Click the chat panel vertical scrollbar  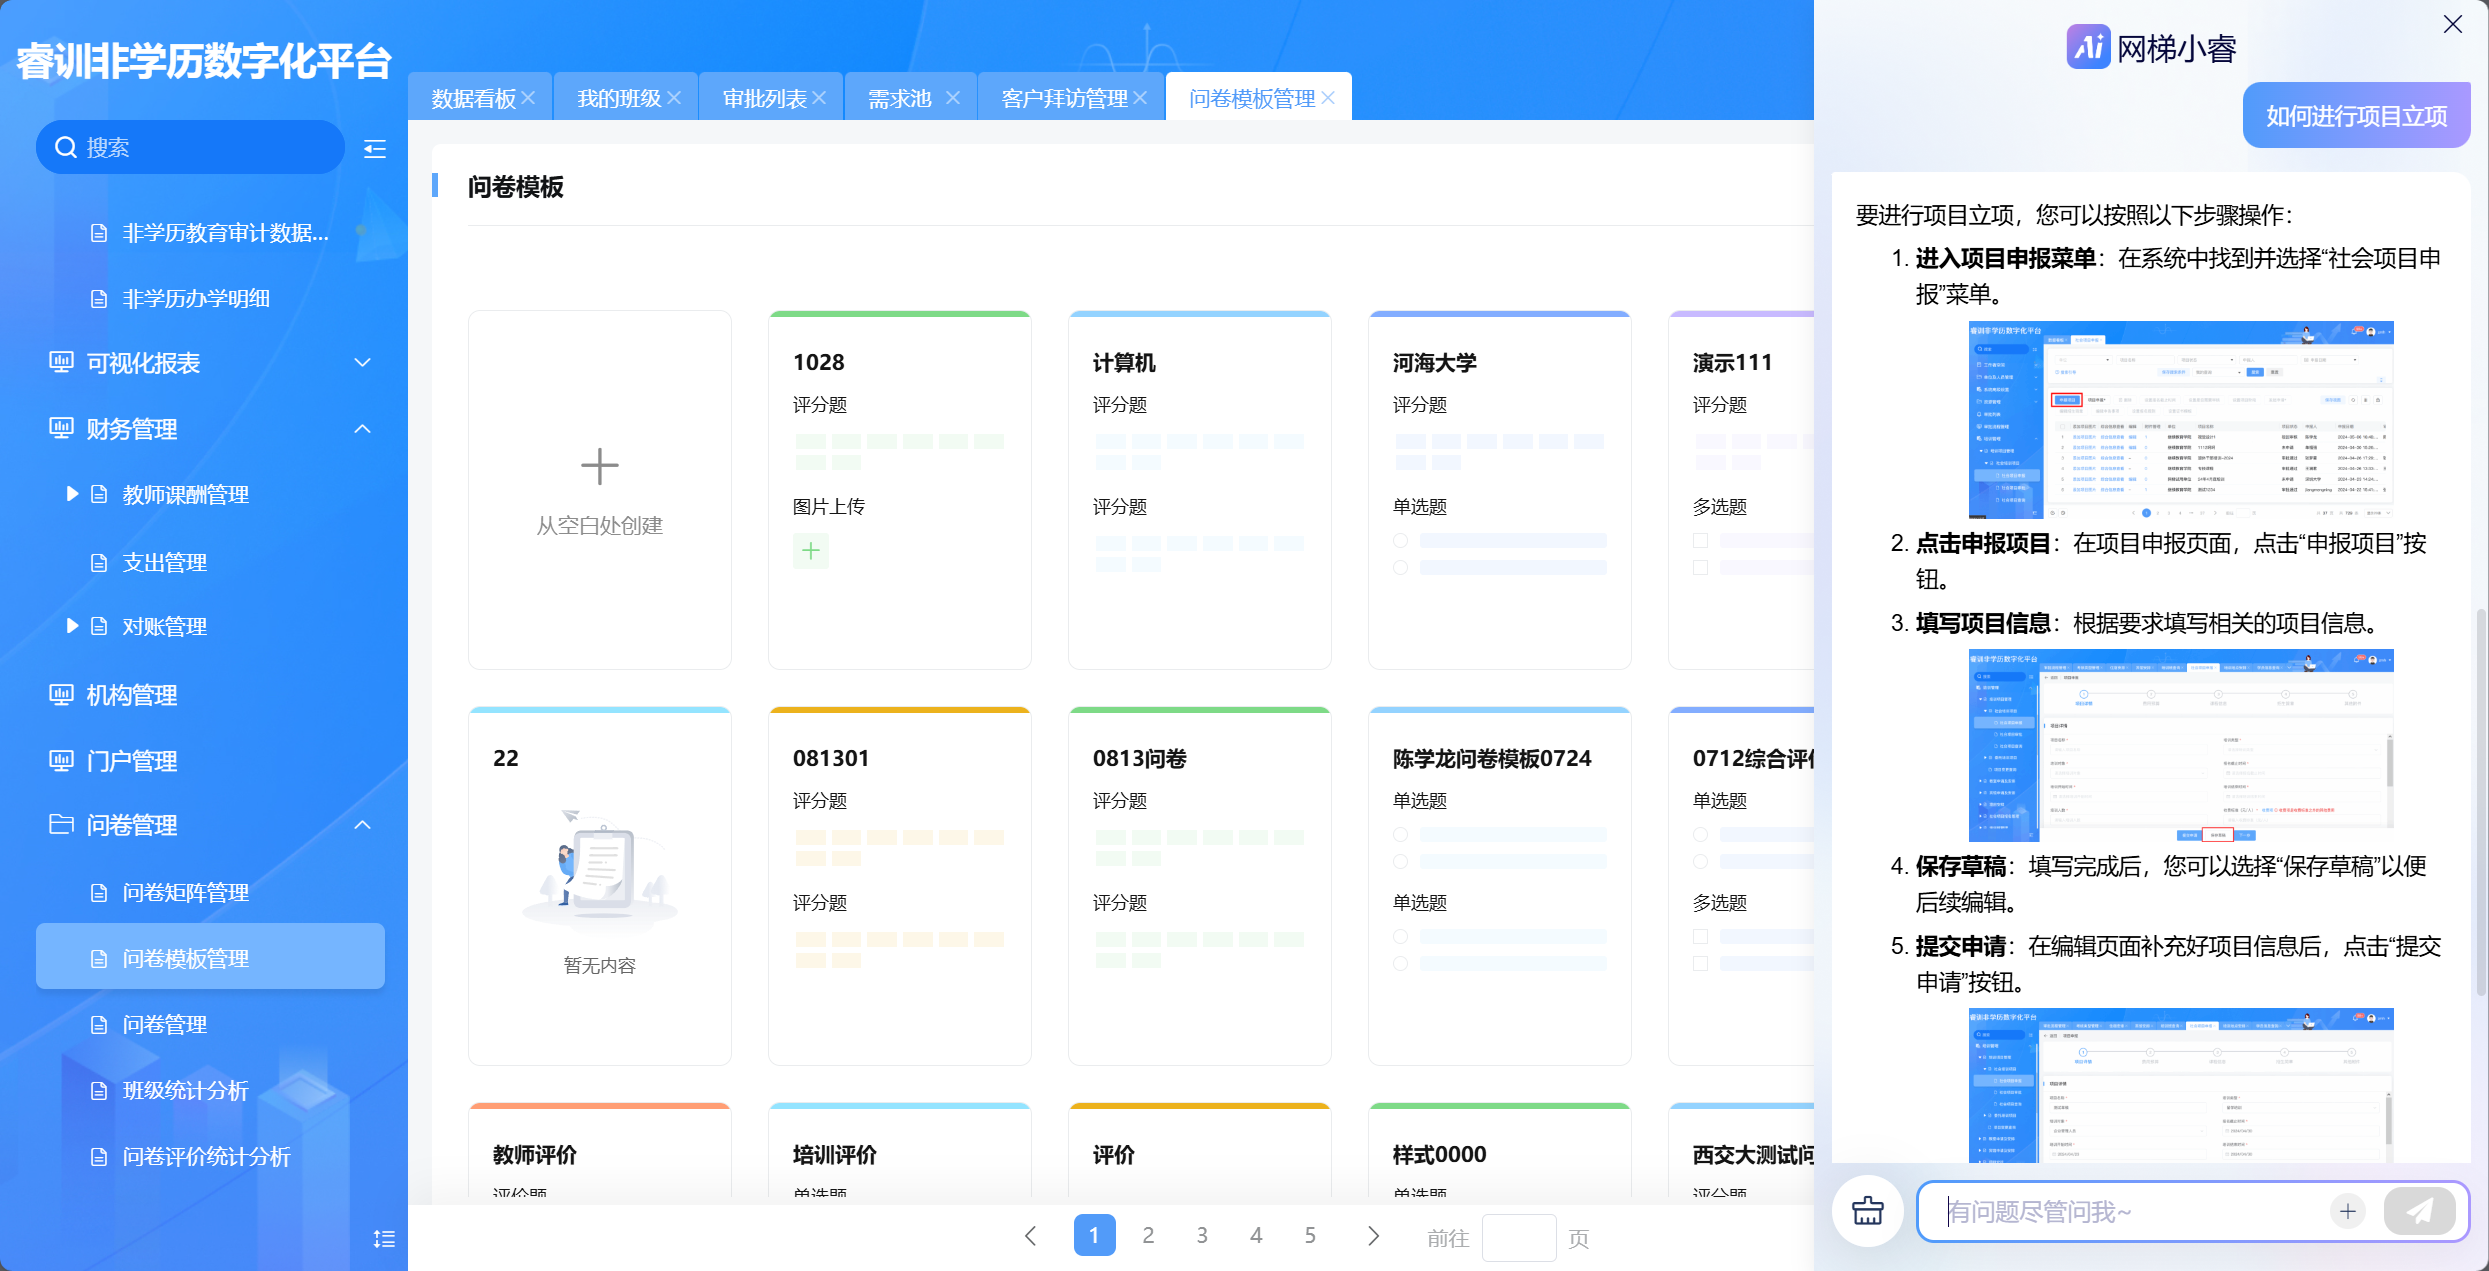click(2481, 800)
